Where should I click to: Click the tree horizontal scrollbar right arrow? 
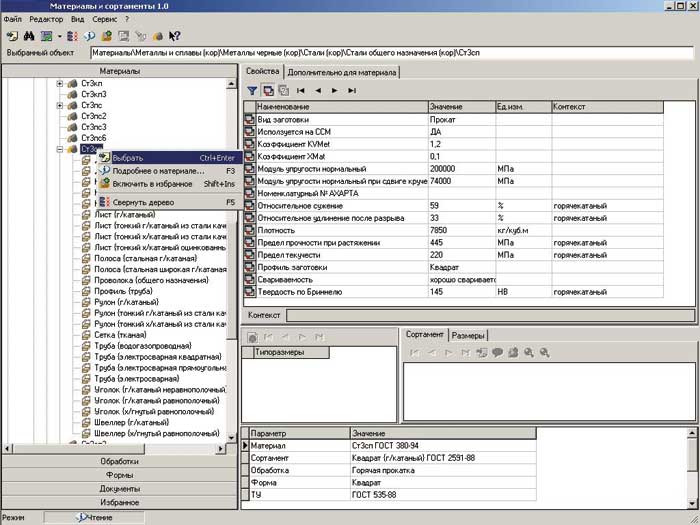[221, 449]
